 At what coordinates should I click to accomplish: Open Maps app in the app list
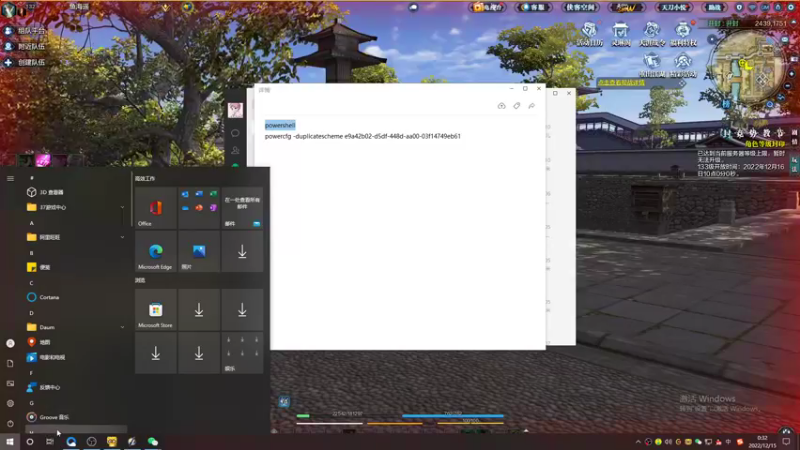click(x=74, y=342)
